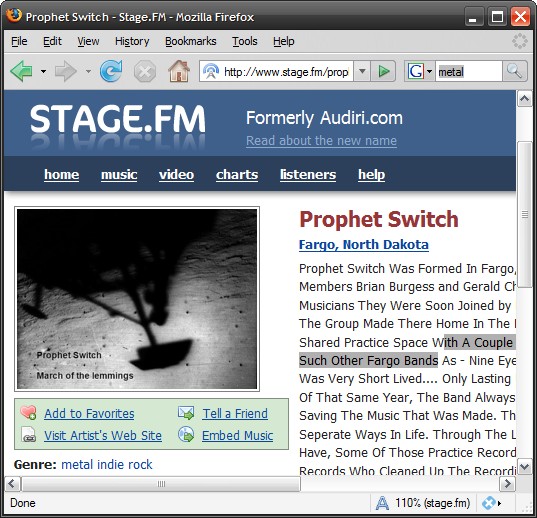The width and height of the screenshot is (537, 518).
Task: Open the video navigation link
Action: (x=176, y=174)
